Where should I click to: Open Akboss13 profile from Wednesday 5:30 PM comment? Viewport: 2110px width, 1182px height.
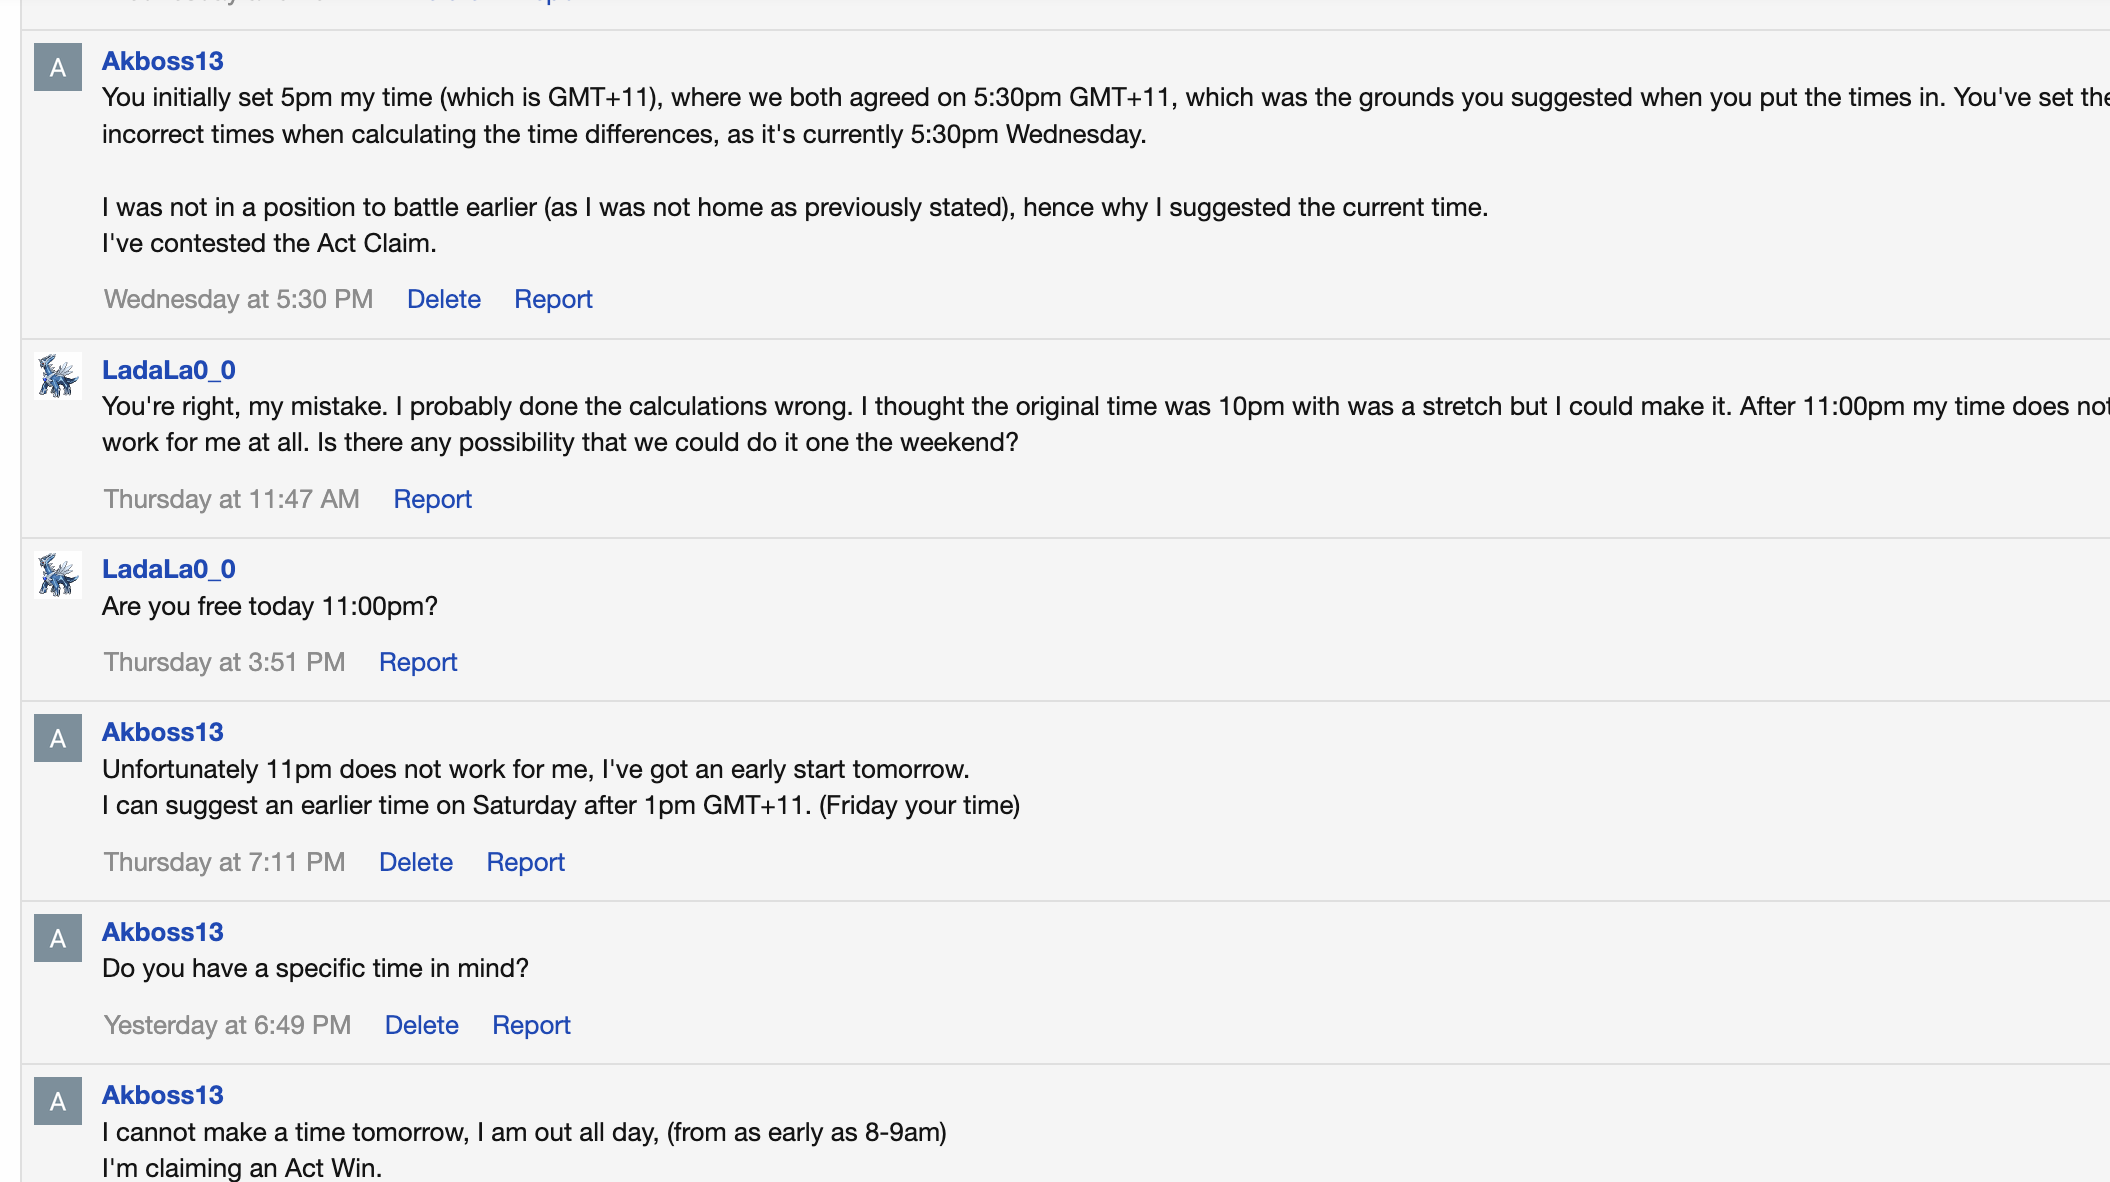(x=162, y=61)
